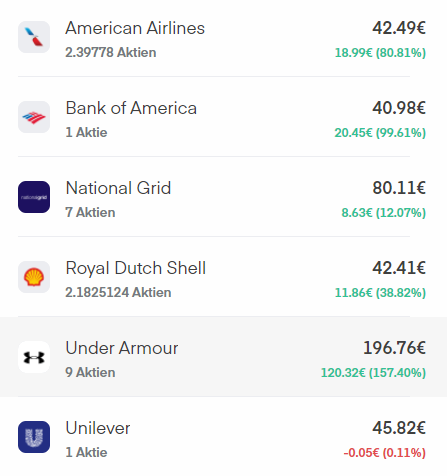Click the Royal Dutch Shell logo icon

(x=34, y=277)
